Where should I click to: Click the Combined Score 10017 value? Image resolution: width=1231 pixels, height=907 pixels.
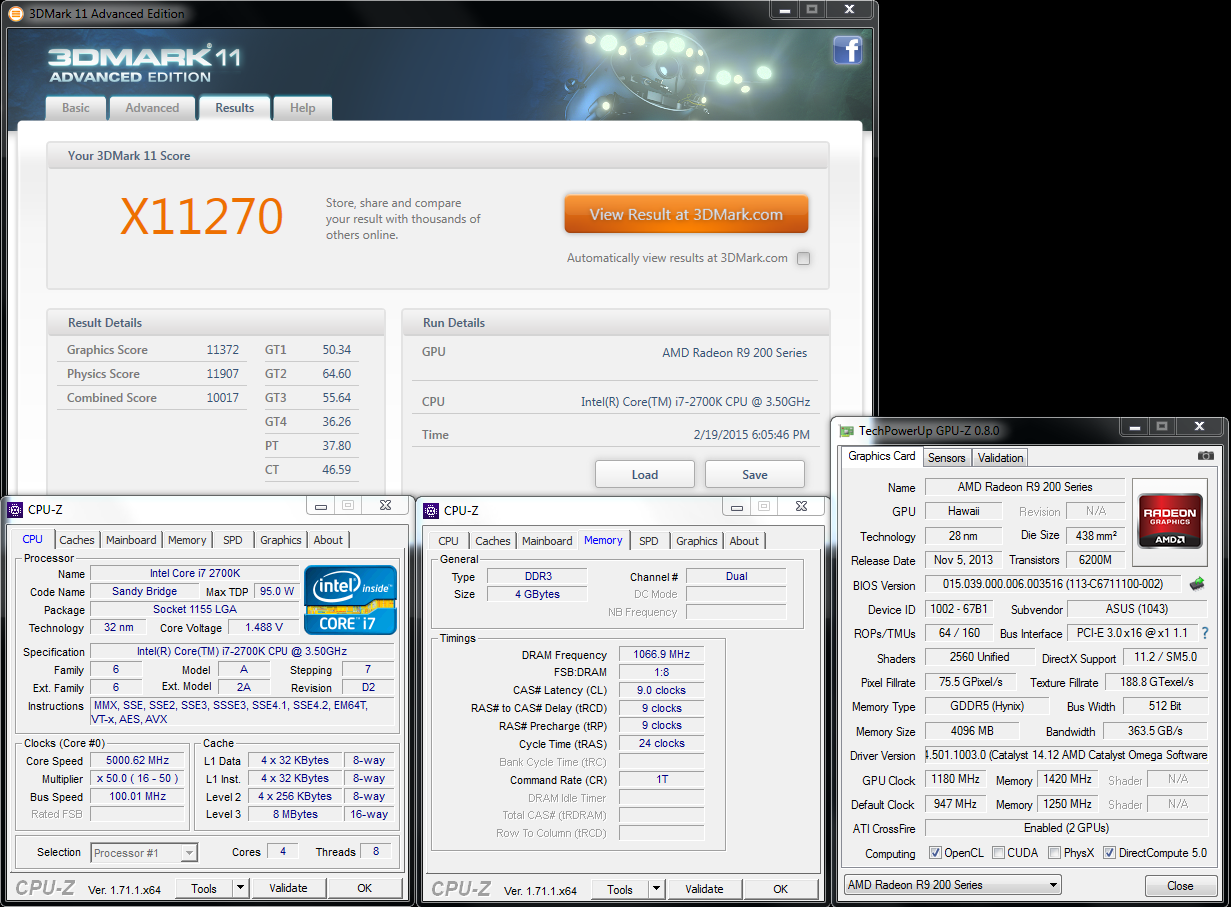[x=223, y=398]
